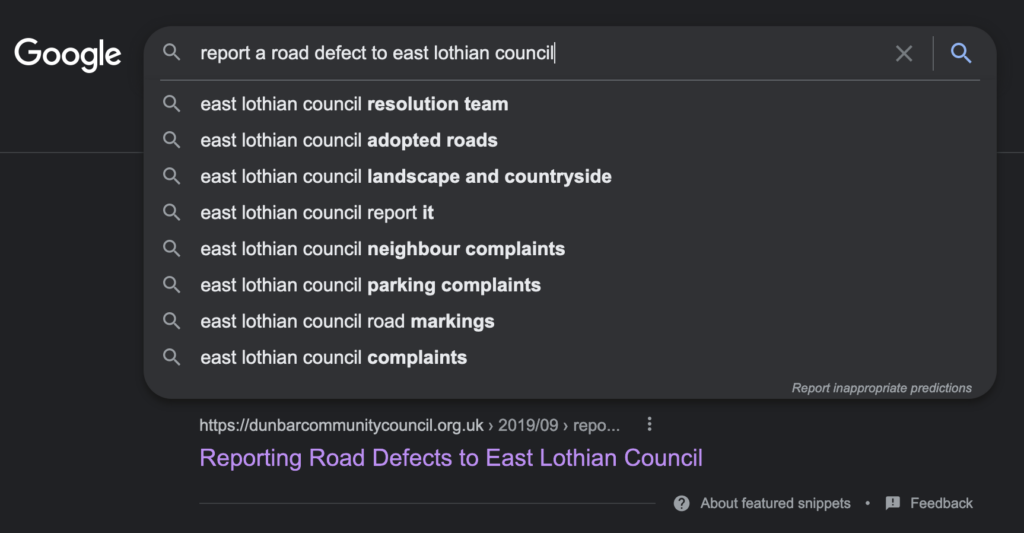Click the Feedback flag icon
The height and width of the screenshot is (533, 1024).
(893, 503)
